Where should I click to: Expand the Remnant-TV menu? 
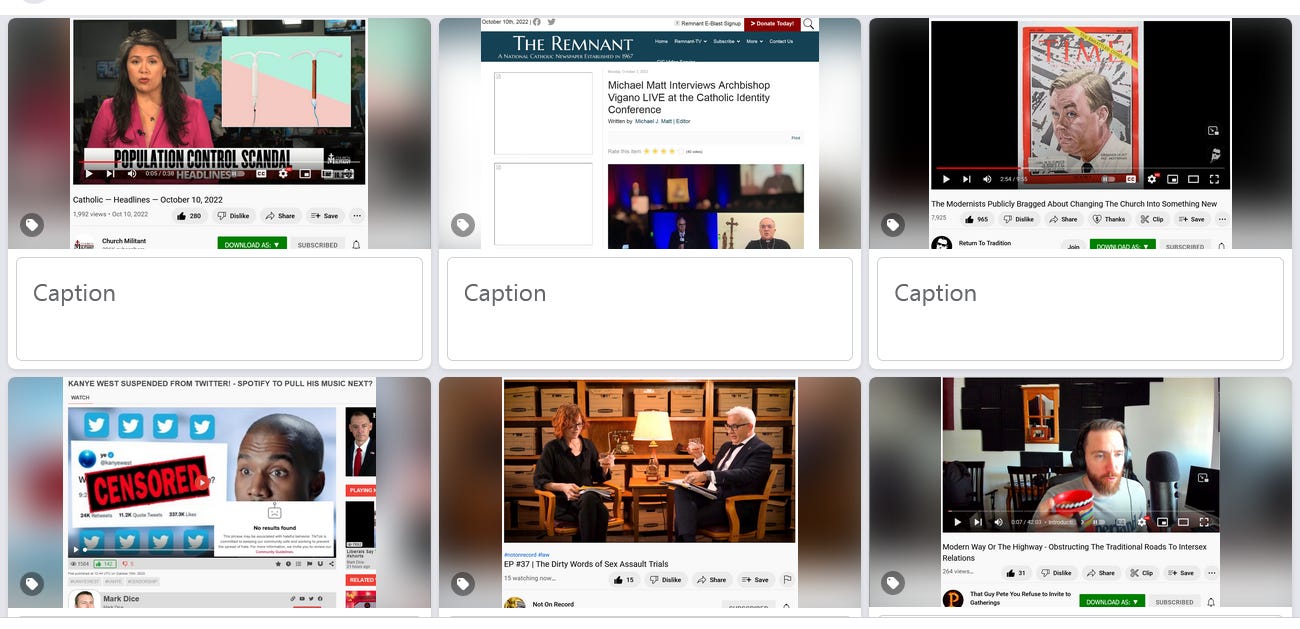tap(690, 41)
